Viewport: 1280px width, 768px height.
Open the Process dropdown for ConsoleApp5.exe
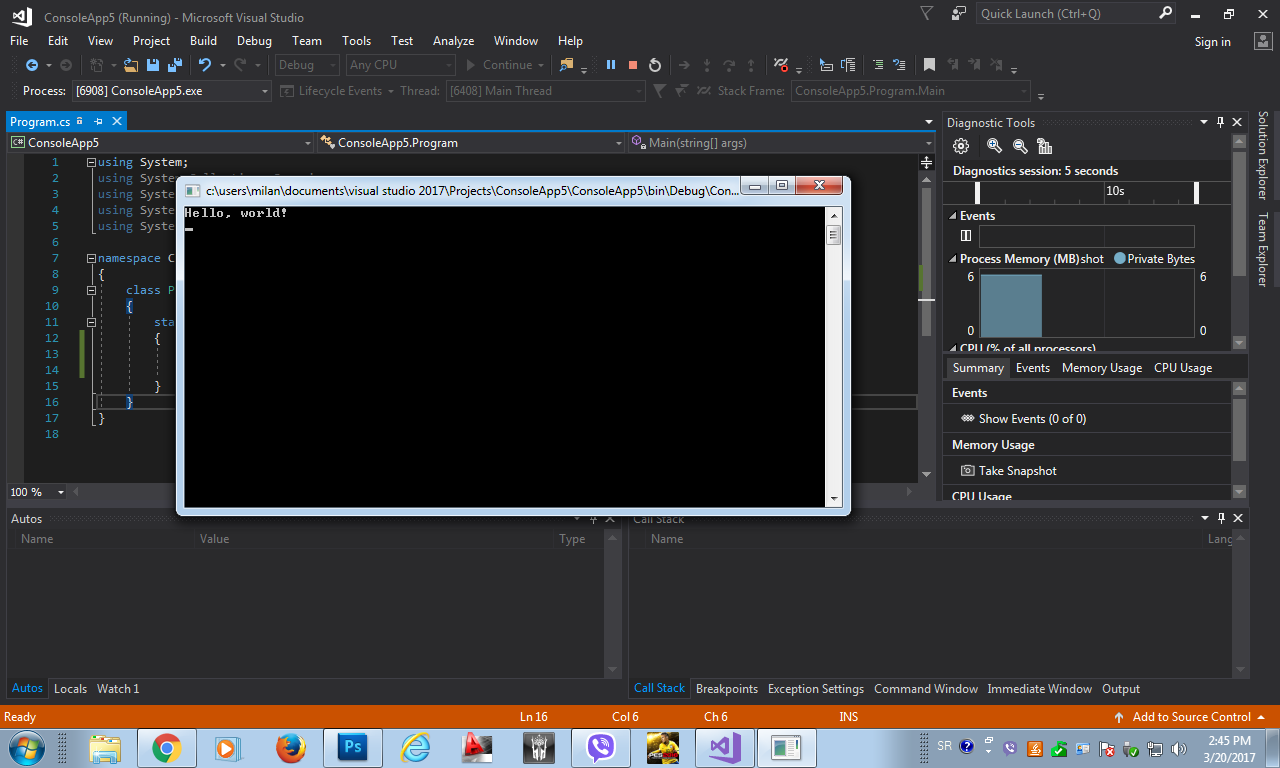pos(265,91)
